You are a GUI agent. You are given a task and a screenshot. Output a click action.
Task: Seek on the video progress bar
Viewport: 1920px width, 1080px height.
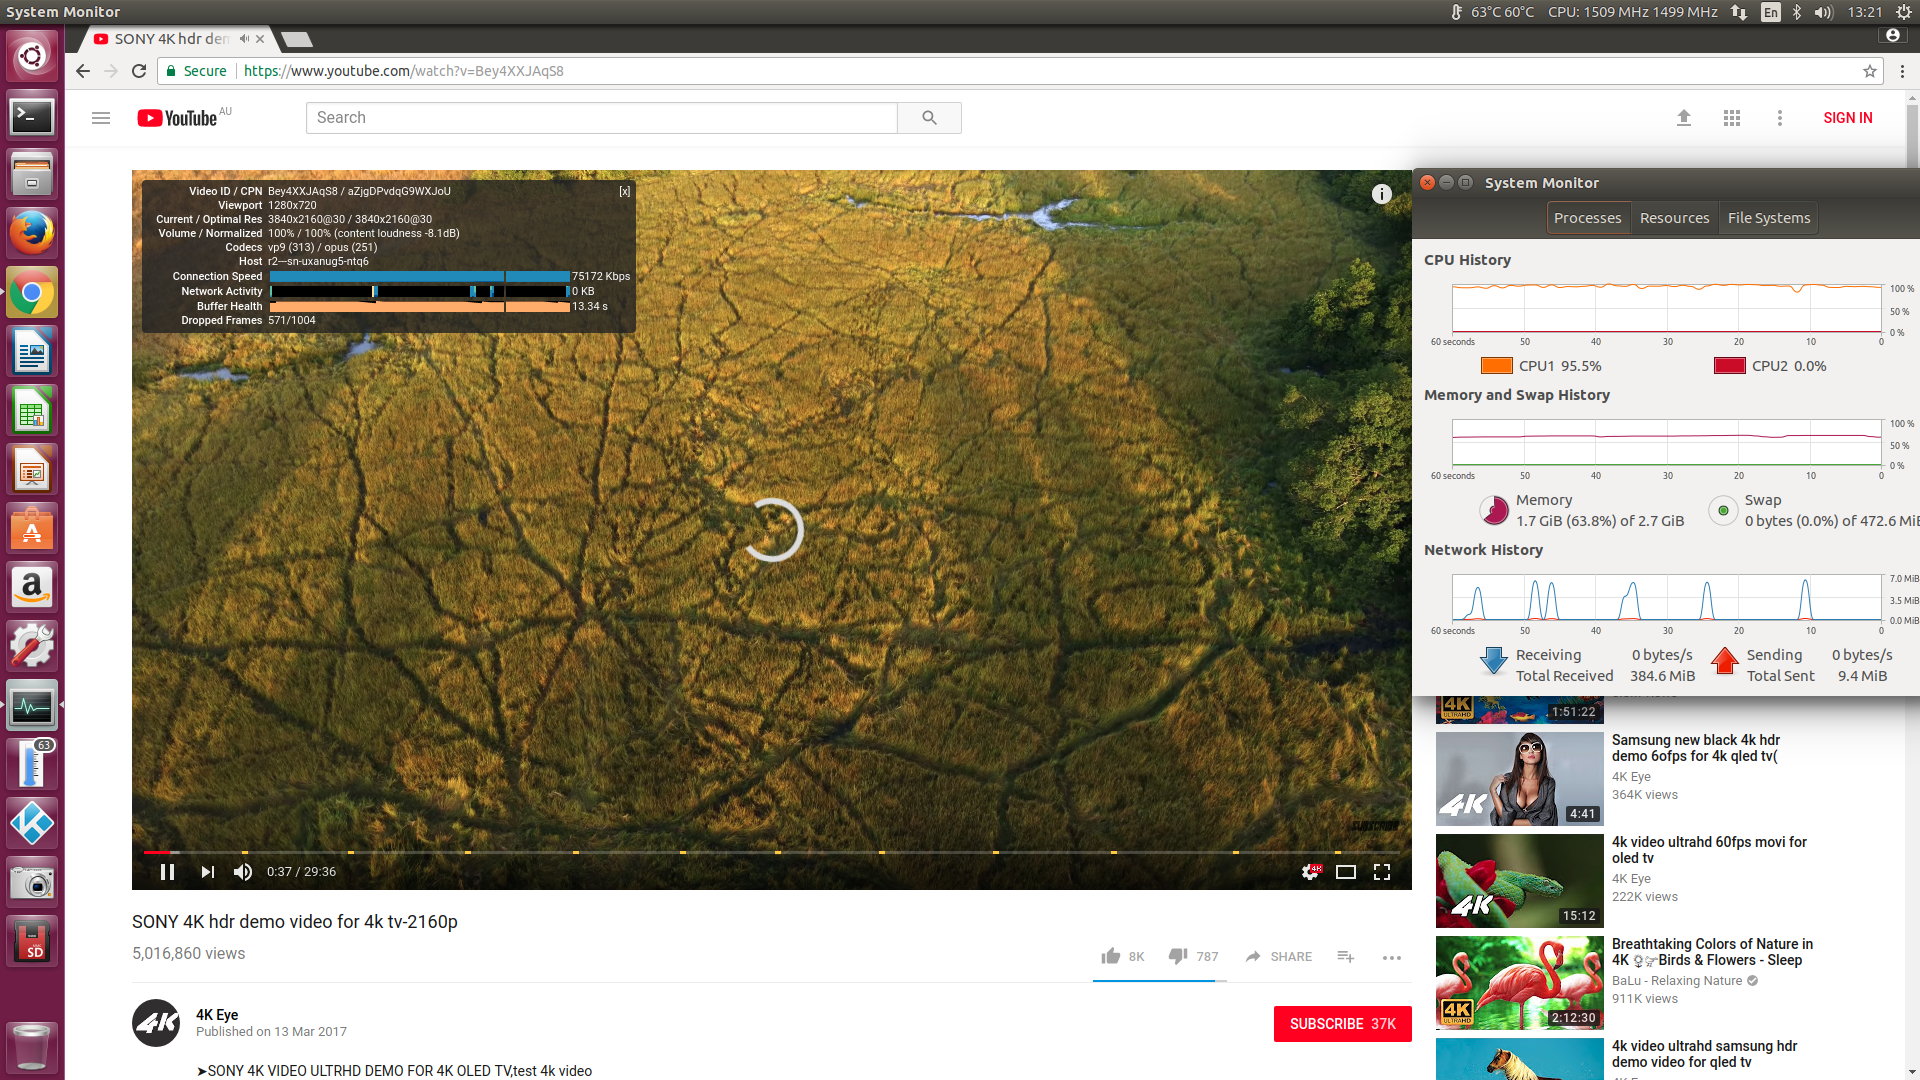[772, 852]
